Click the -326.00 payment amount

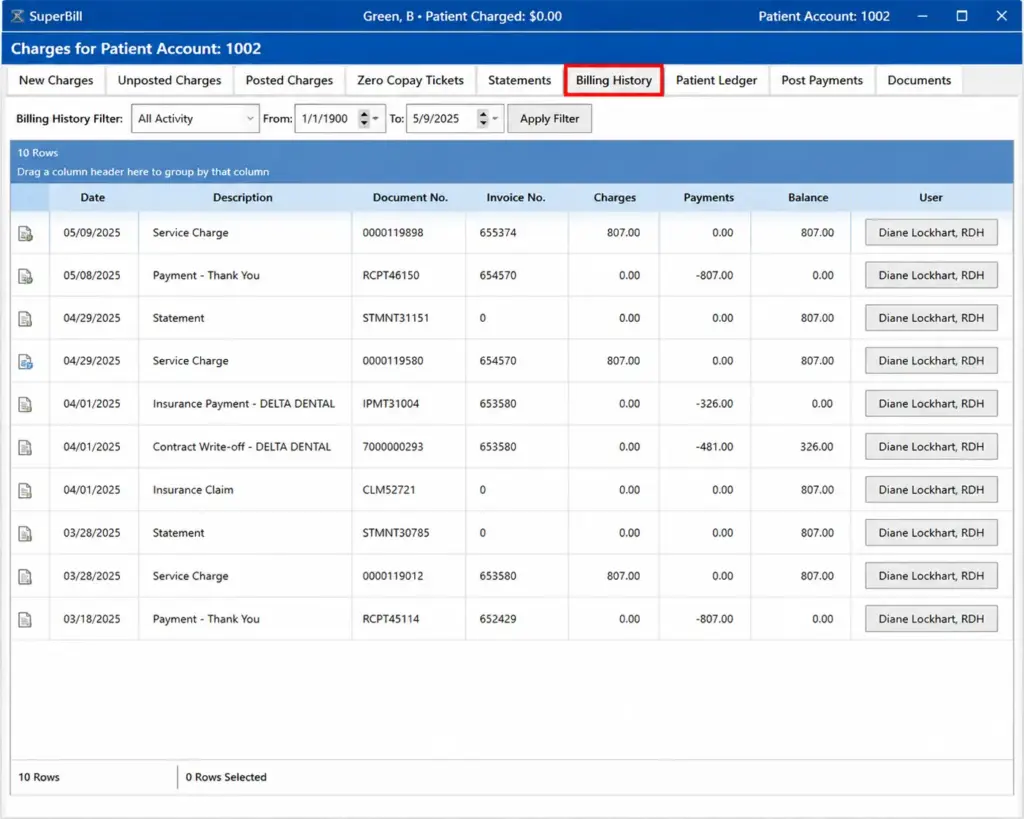(x=714, y=404)
